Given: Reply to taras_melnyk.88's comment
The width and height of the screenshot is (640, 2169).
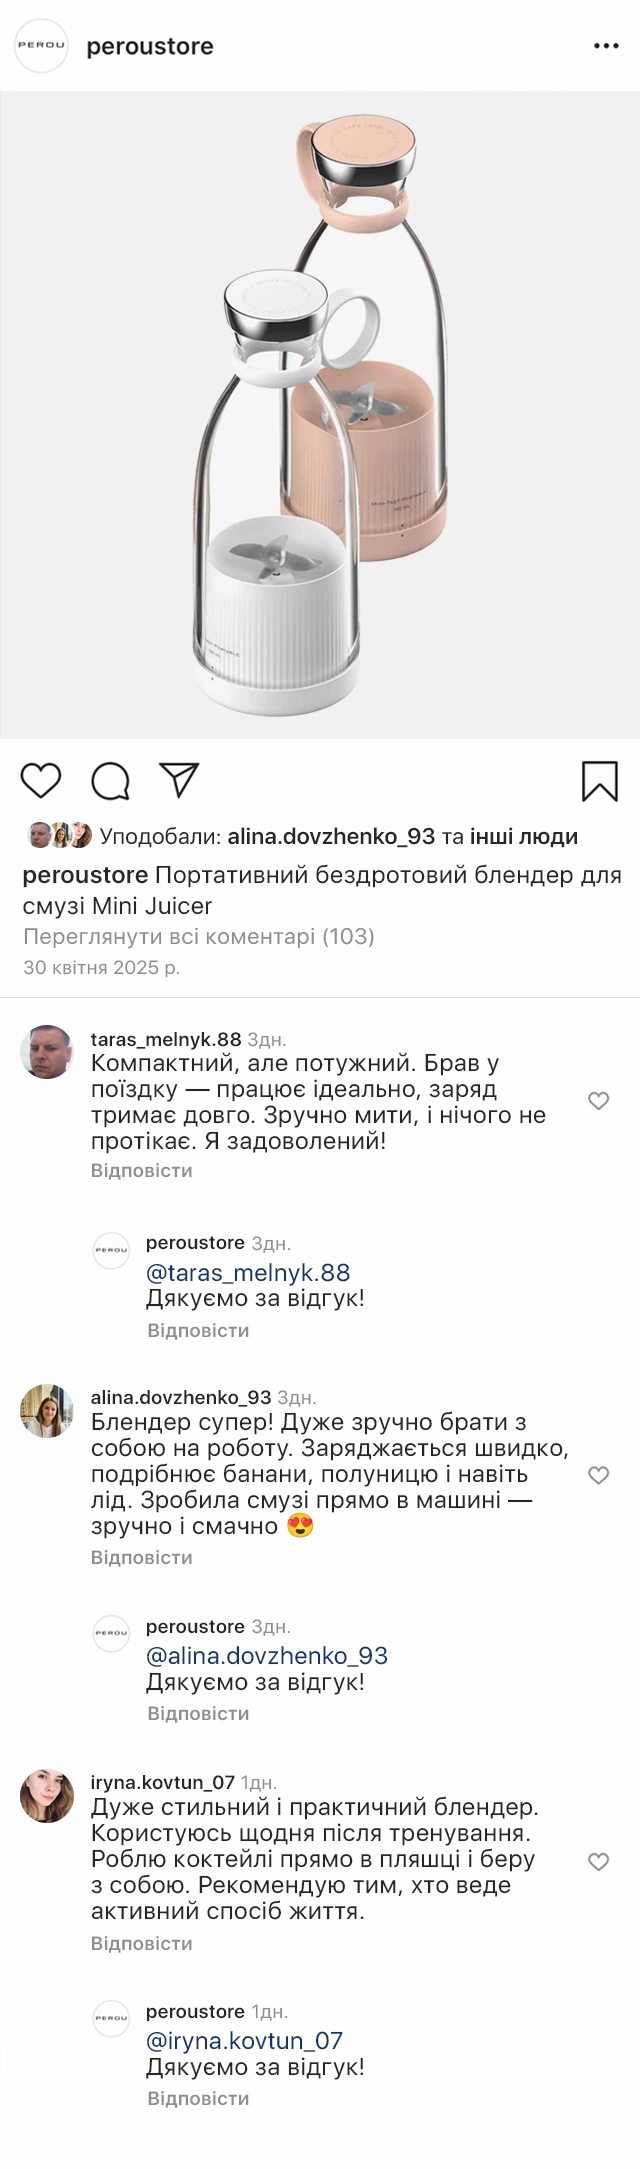Looking at the screenshot, I should pos(141,1170).
